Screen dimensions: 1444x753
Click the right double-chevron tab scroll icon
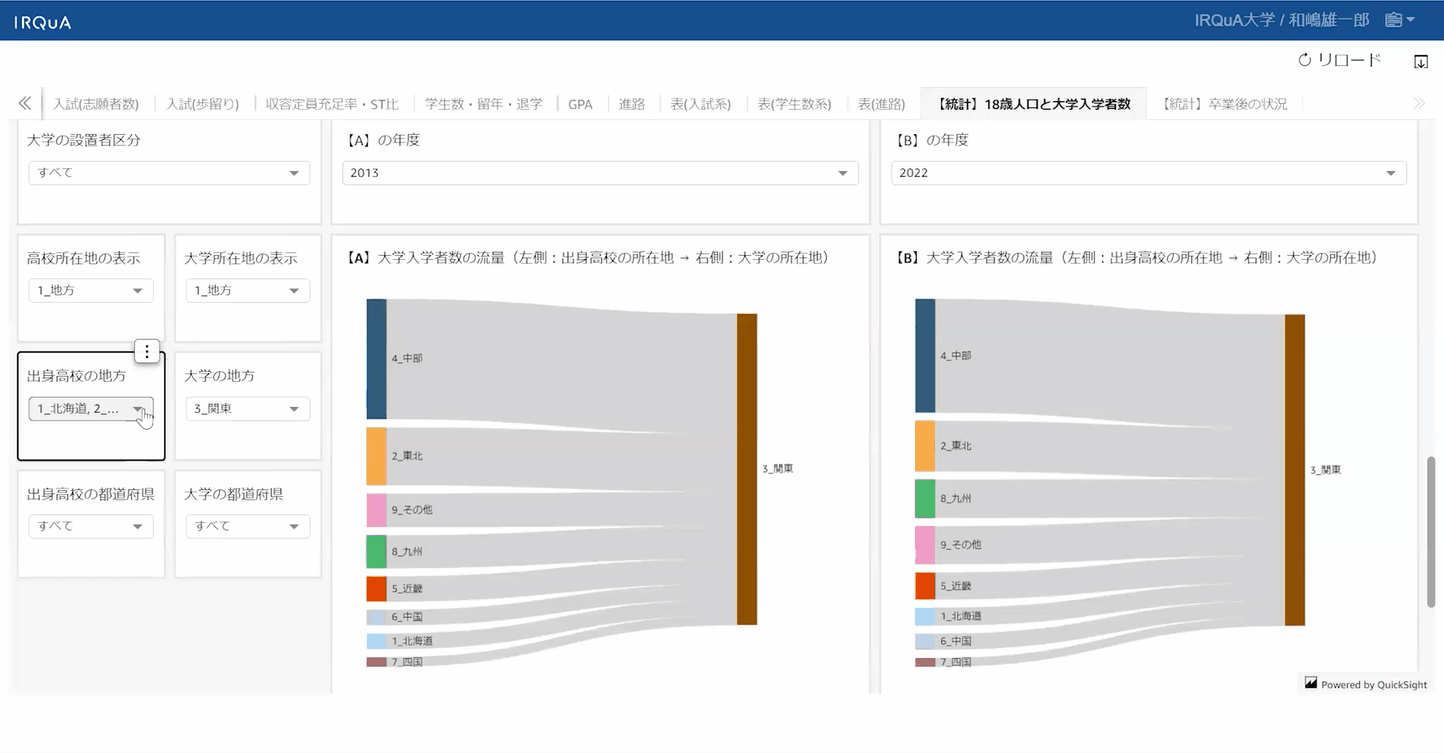[x=1418, y=103]
